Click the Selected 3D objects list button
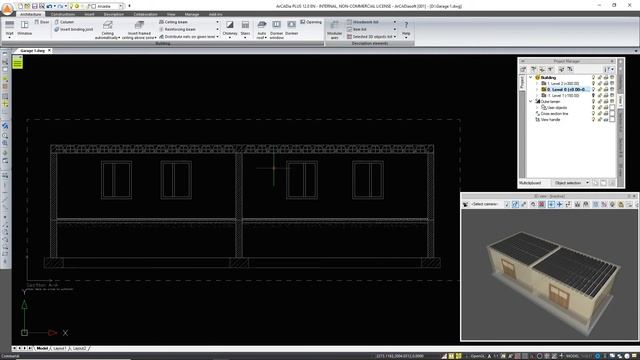Viewport: 640px width, 360px height. 370,37
